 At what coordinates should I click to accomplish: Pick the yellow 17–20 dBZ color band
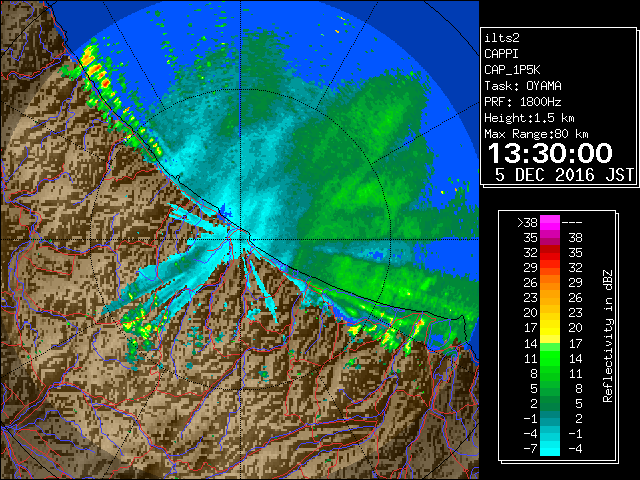pos(550,328)
